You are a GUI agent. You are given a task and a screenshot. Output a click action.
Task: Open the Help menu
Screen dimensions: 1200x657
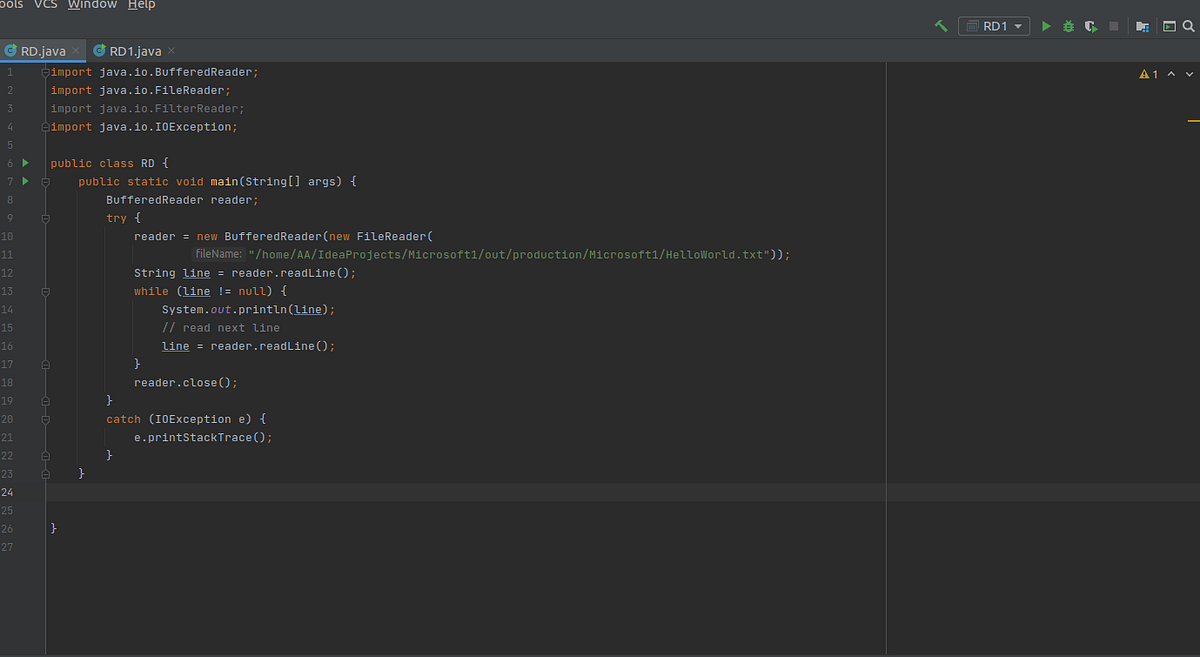(141, 5)
